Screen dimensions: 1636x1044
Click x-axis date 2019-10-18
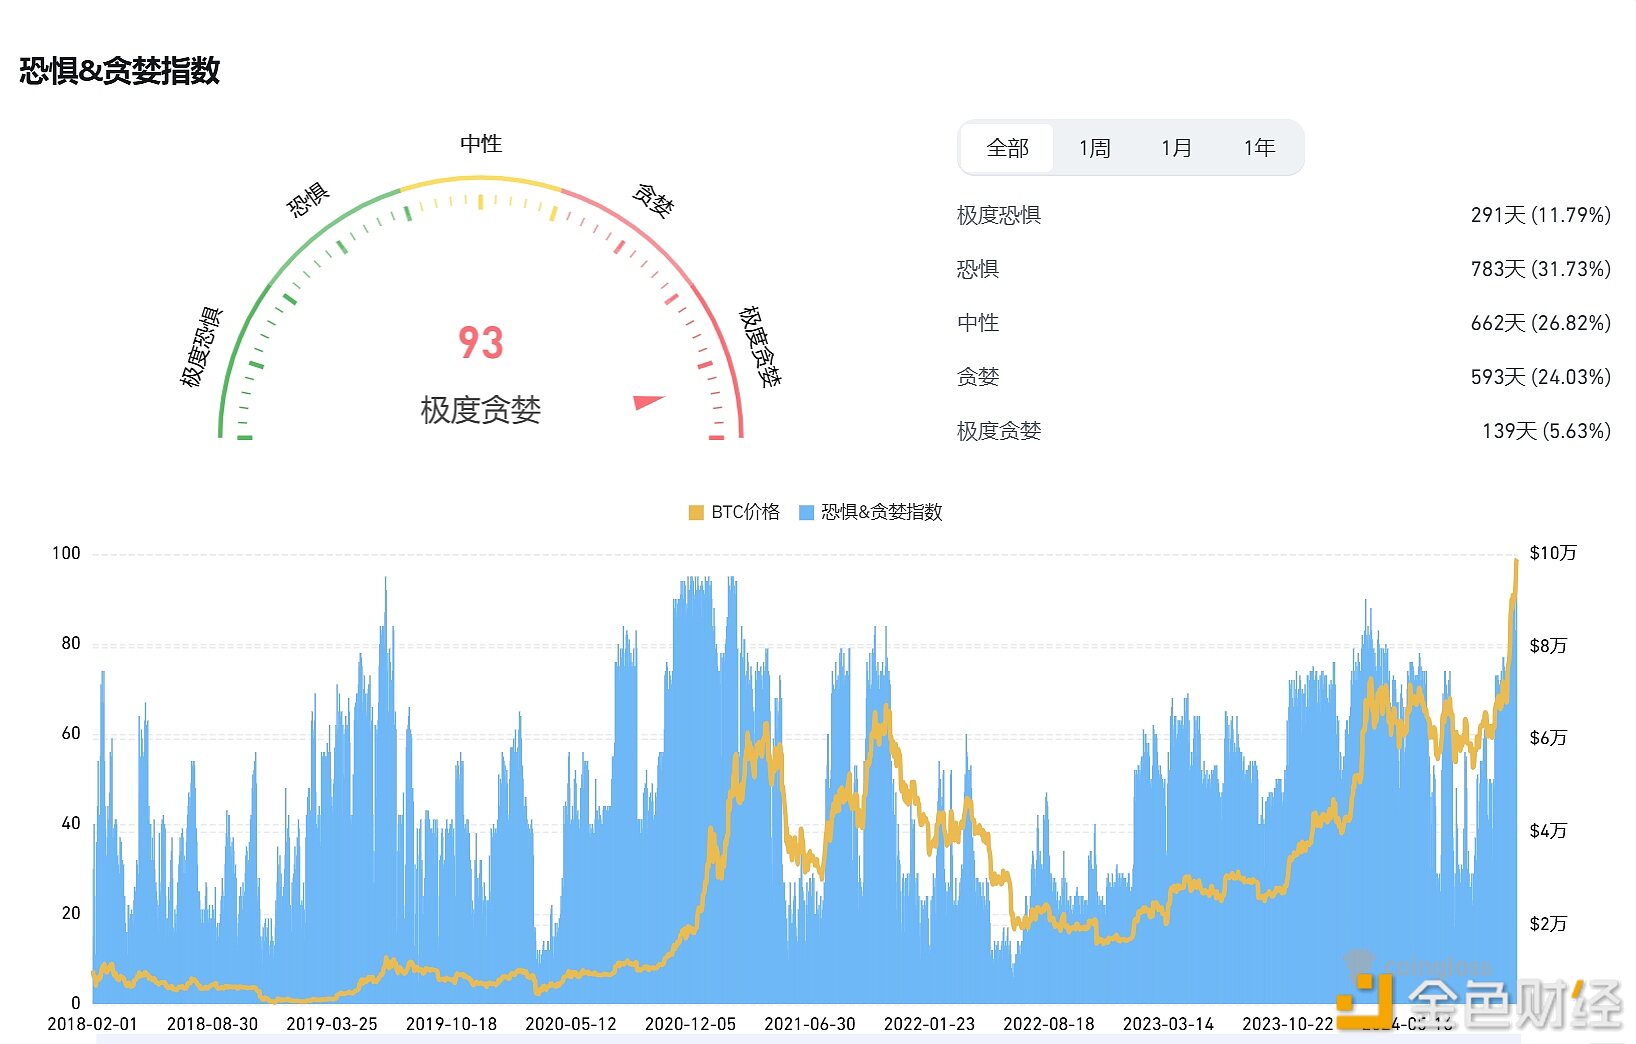(x=451, y=1024)
